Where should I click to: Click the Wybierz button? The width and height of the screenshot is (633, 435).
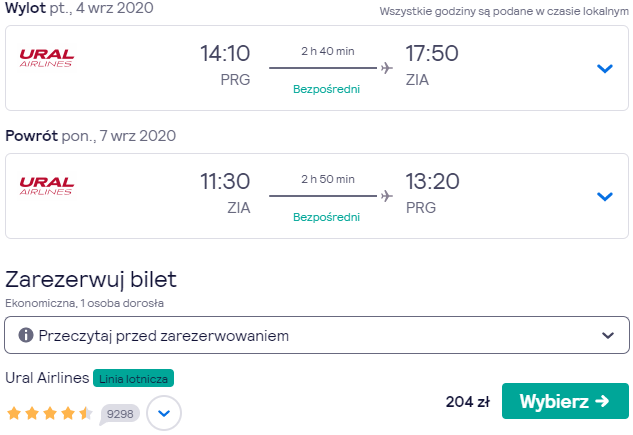(x=565, y=401)
